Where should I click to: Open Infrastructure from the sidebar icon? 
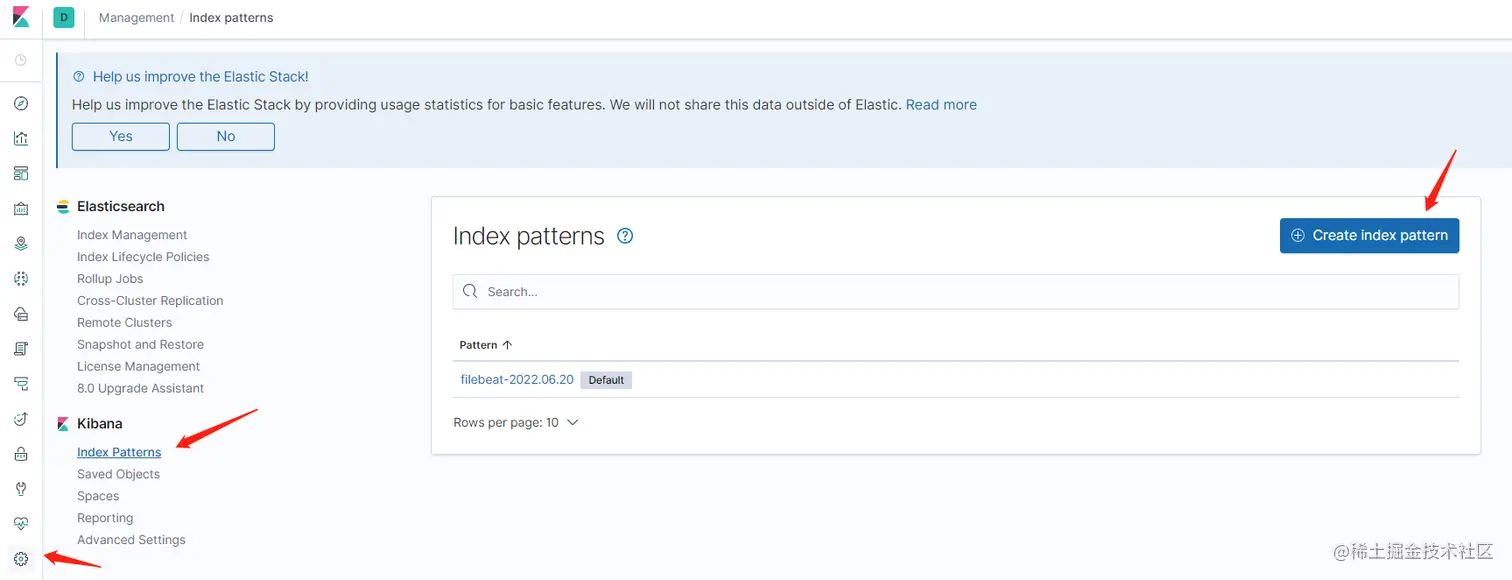[x=21, y=314]
